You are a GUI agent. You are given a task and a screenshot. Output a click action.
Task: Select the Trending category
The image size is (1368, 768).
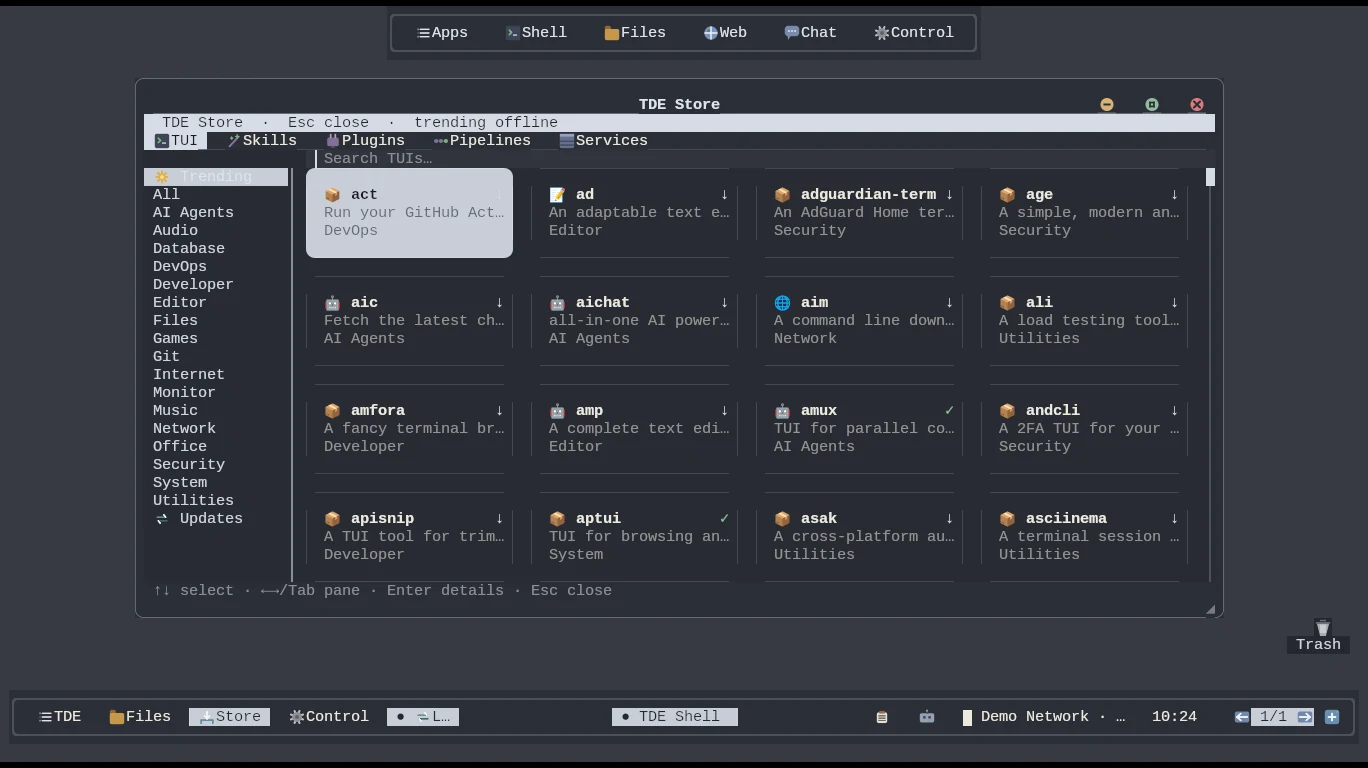tap(216, 177)
